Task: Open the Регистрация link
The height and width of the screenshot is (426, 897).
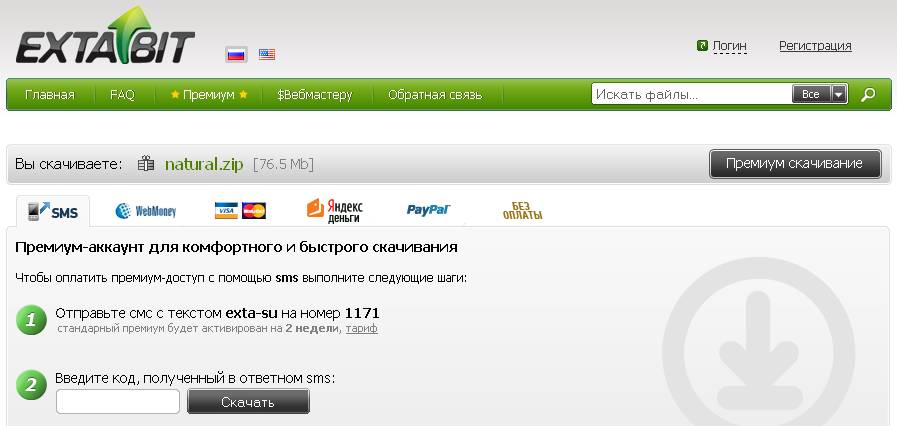Action: click(x=815, y=46)
